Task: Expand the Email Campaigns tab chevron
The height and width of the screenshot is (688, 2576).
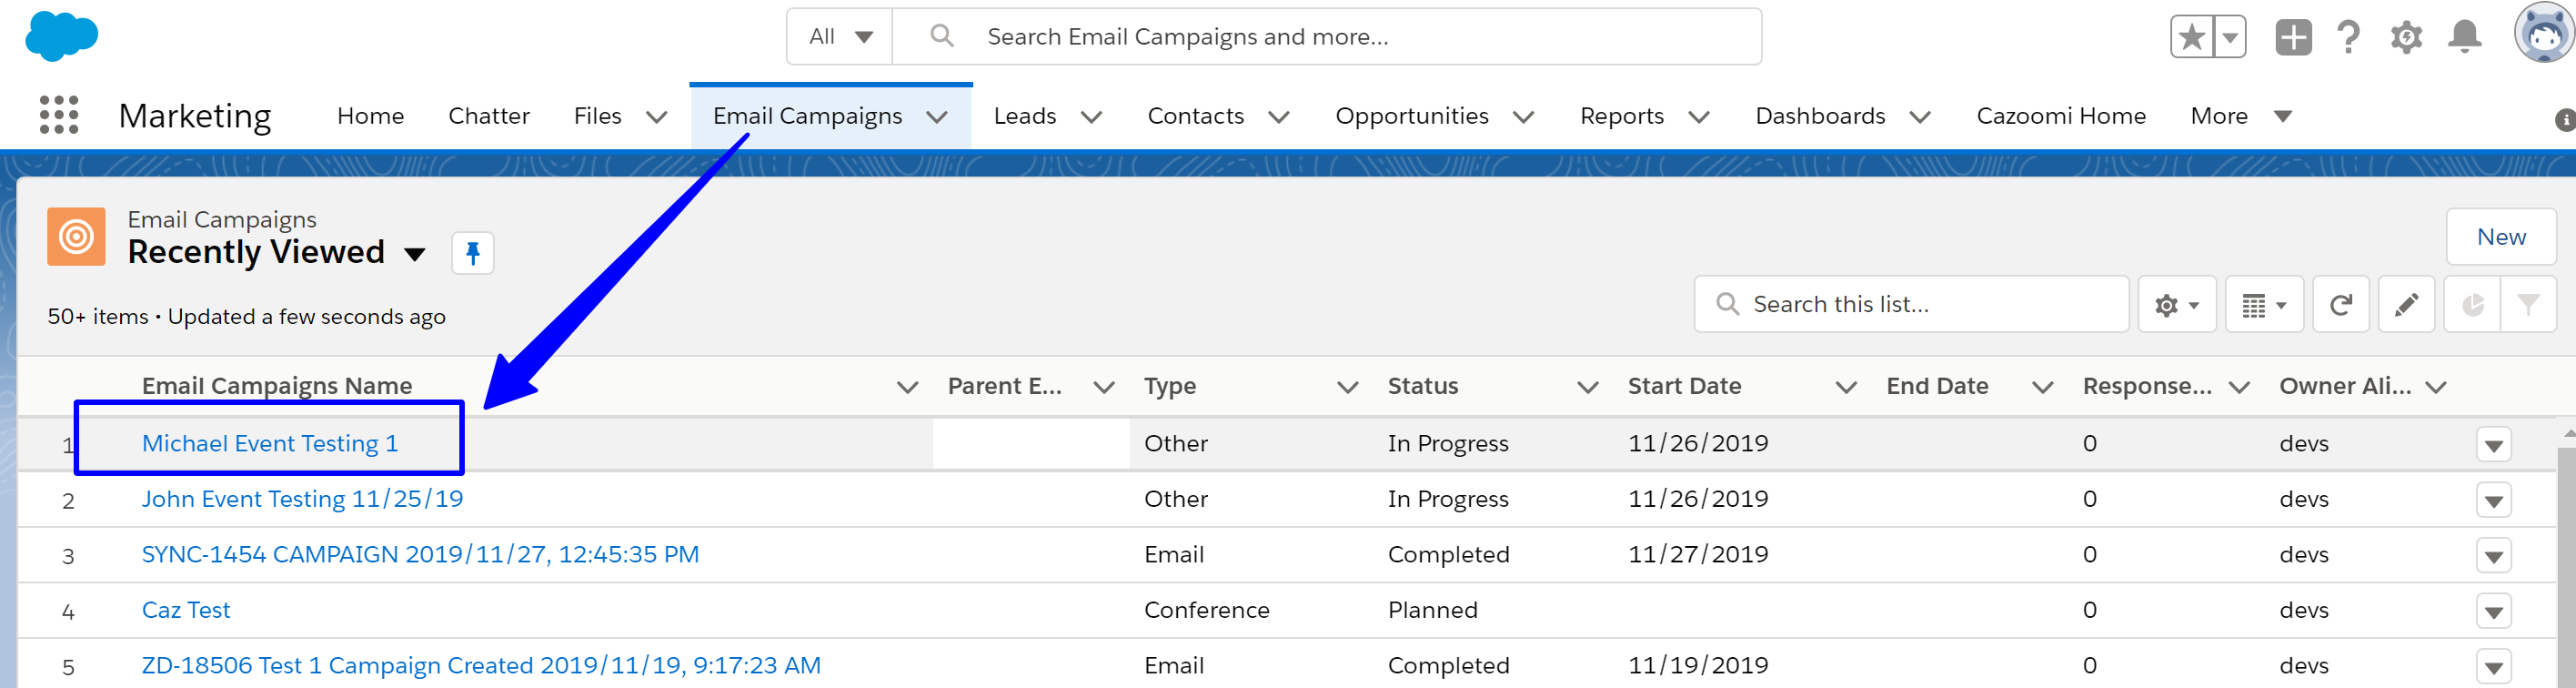Action: pyautogui.click(x=937, y=117)
